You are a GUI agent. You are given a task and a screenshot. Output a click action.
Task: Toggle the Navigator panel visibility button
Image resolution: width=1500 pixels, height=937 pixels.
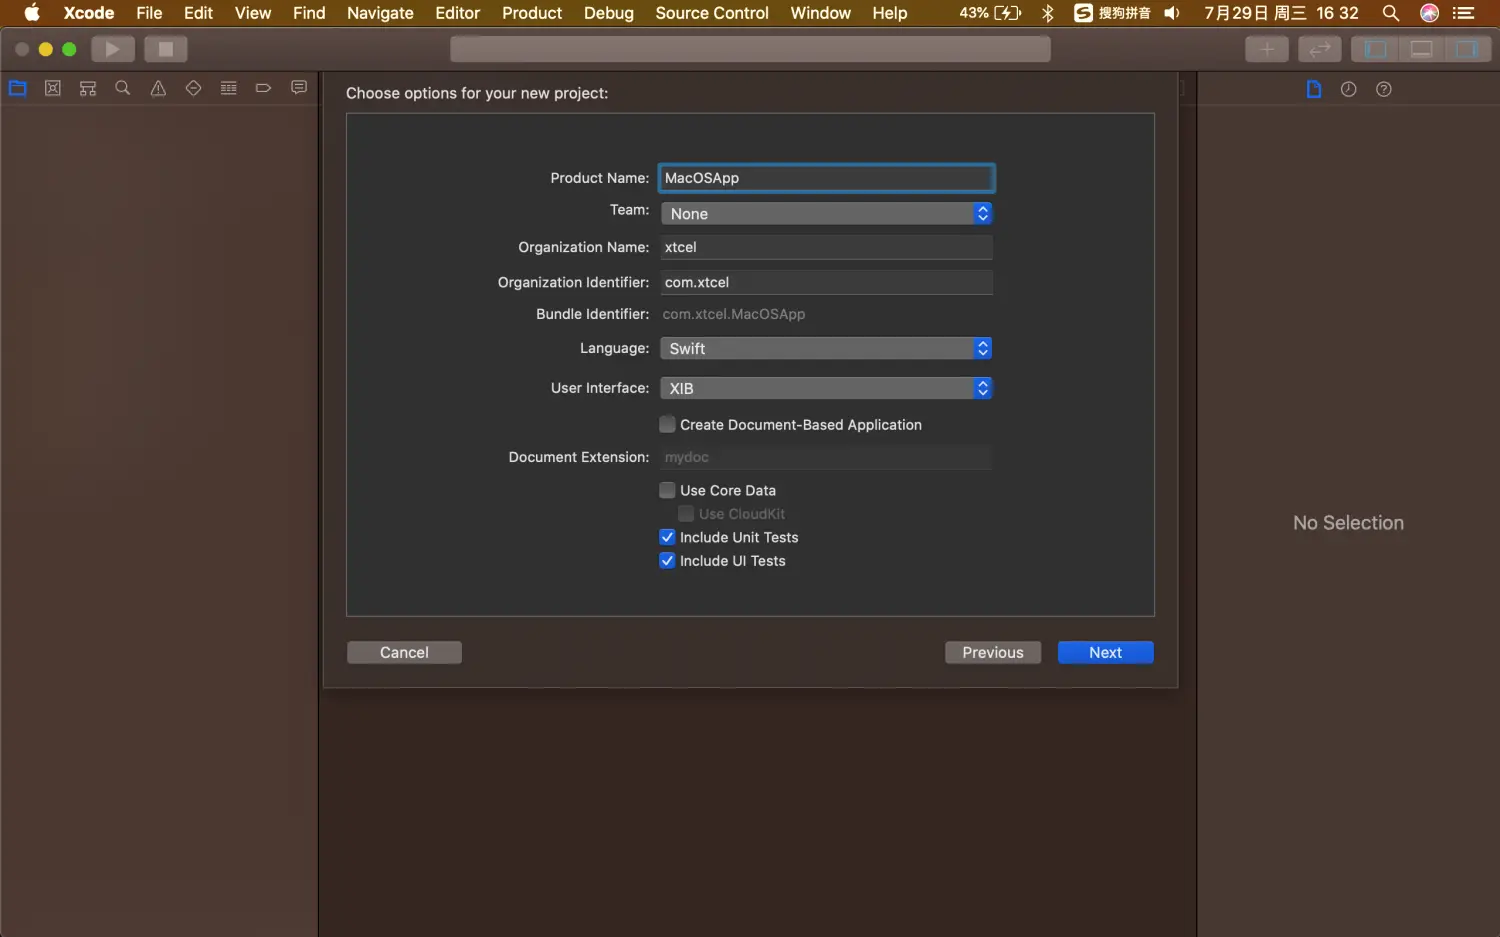pos(1375,49)
